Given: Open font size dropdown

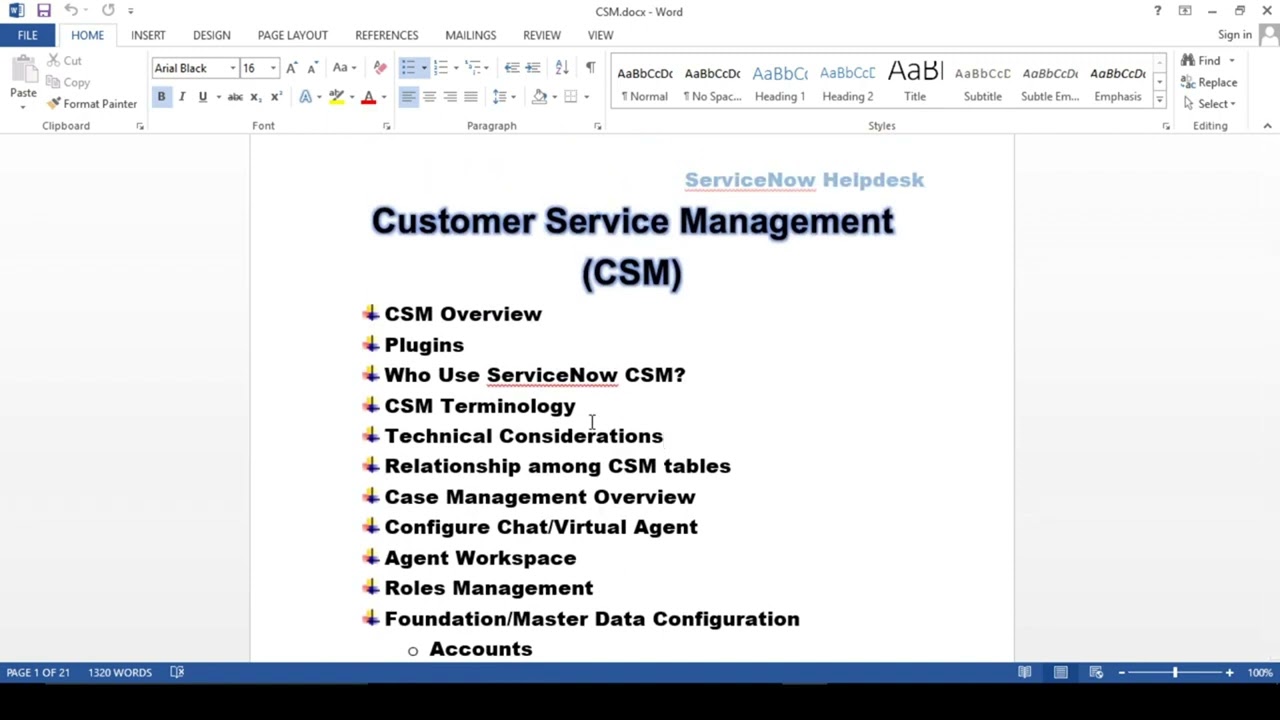Looking at the screenshot, I should click(273, 68).
